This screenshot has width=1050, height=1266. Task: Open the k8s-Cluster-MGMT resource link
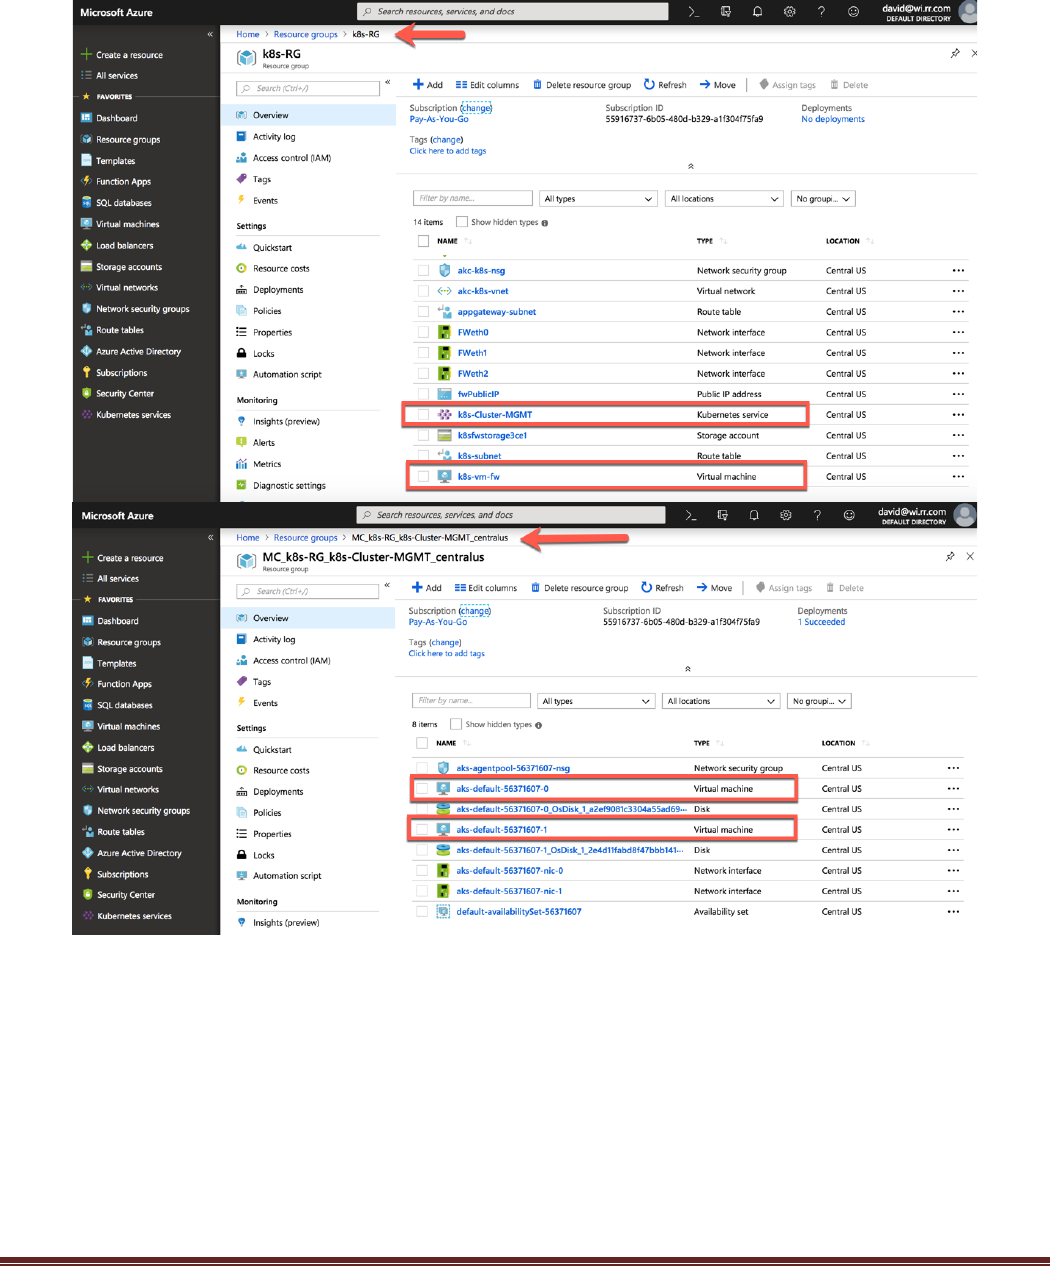pos(495,415)
